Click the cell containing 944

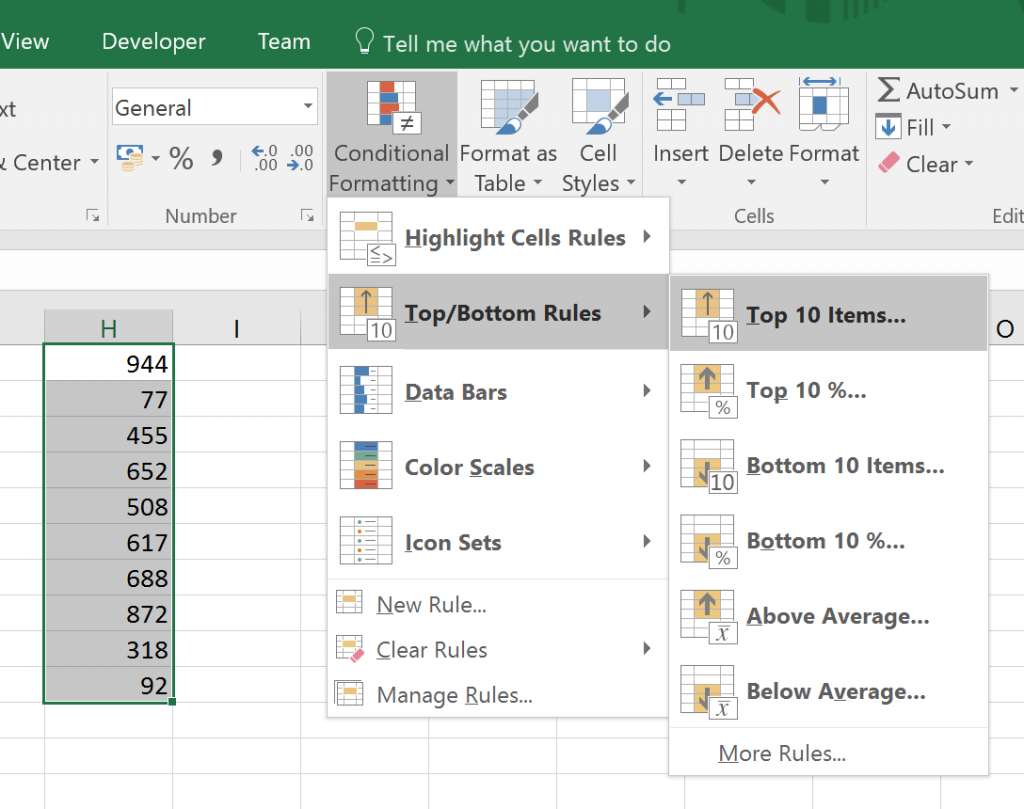click(x=108, y=363)
